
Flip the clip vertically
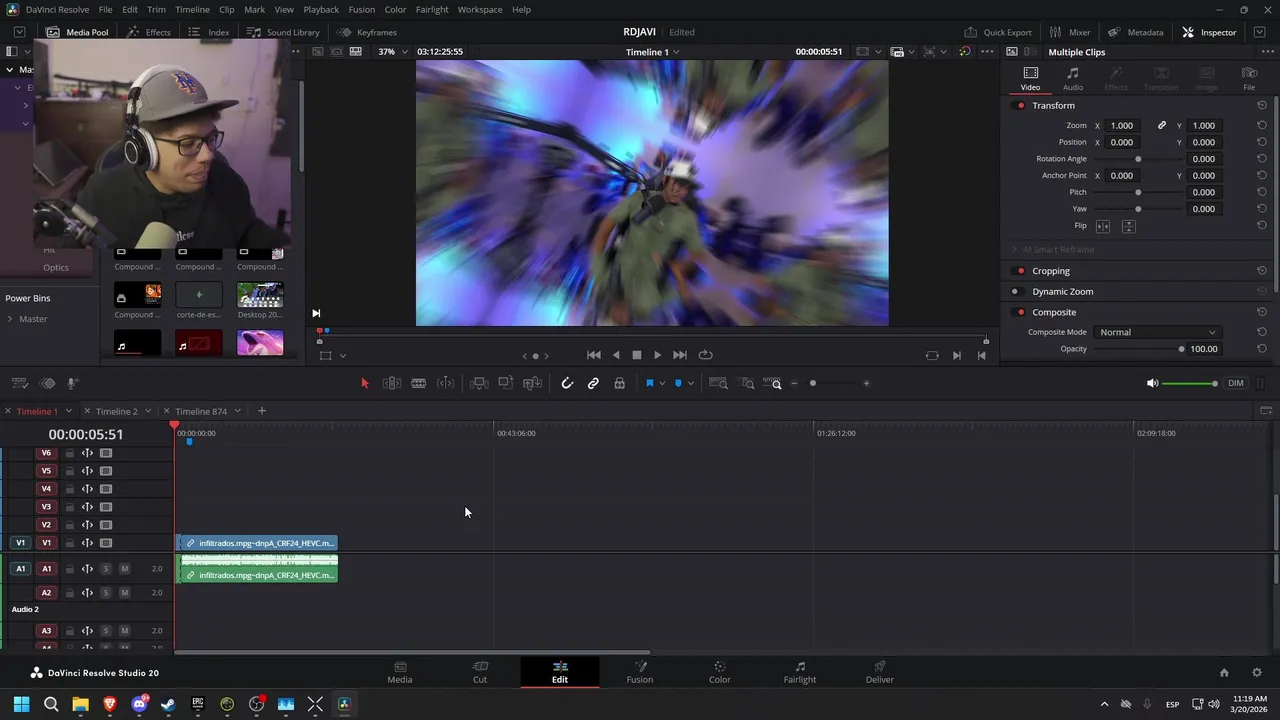1128,226
